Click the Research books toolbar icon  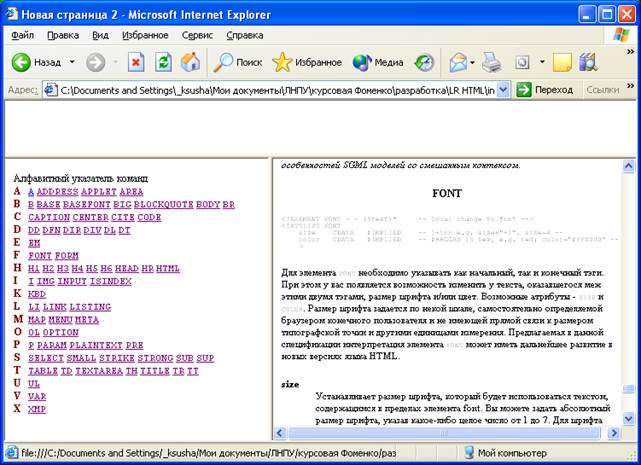588,62
